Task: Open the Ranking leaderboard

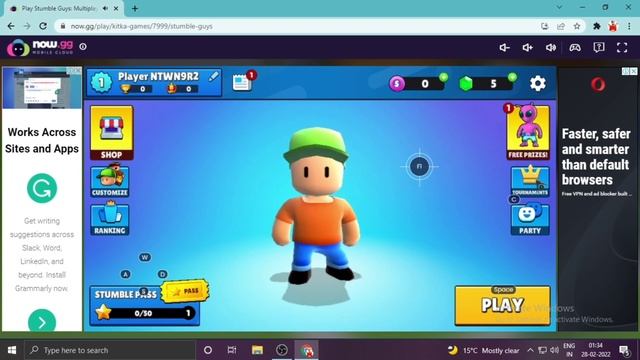Action: pos(110,219)
